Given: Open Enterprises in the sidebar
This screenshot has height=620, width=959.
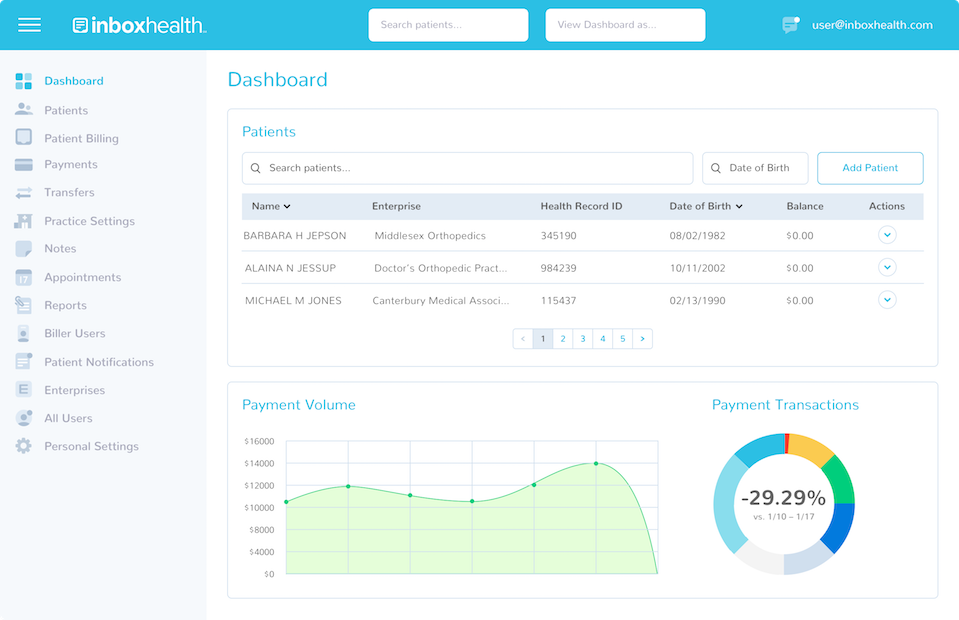Looking at the screenshot, I should point(75,390).
